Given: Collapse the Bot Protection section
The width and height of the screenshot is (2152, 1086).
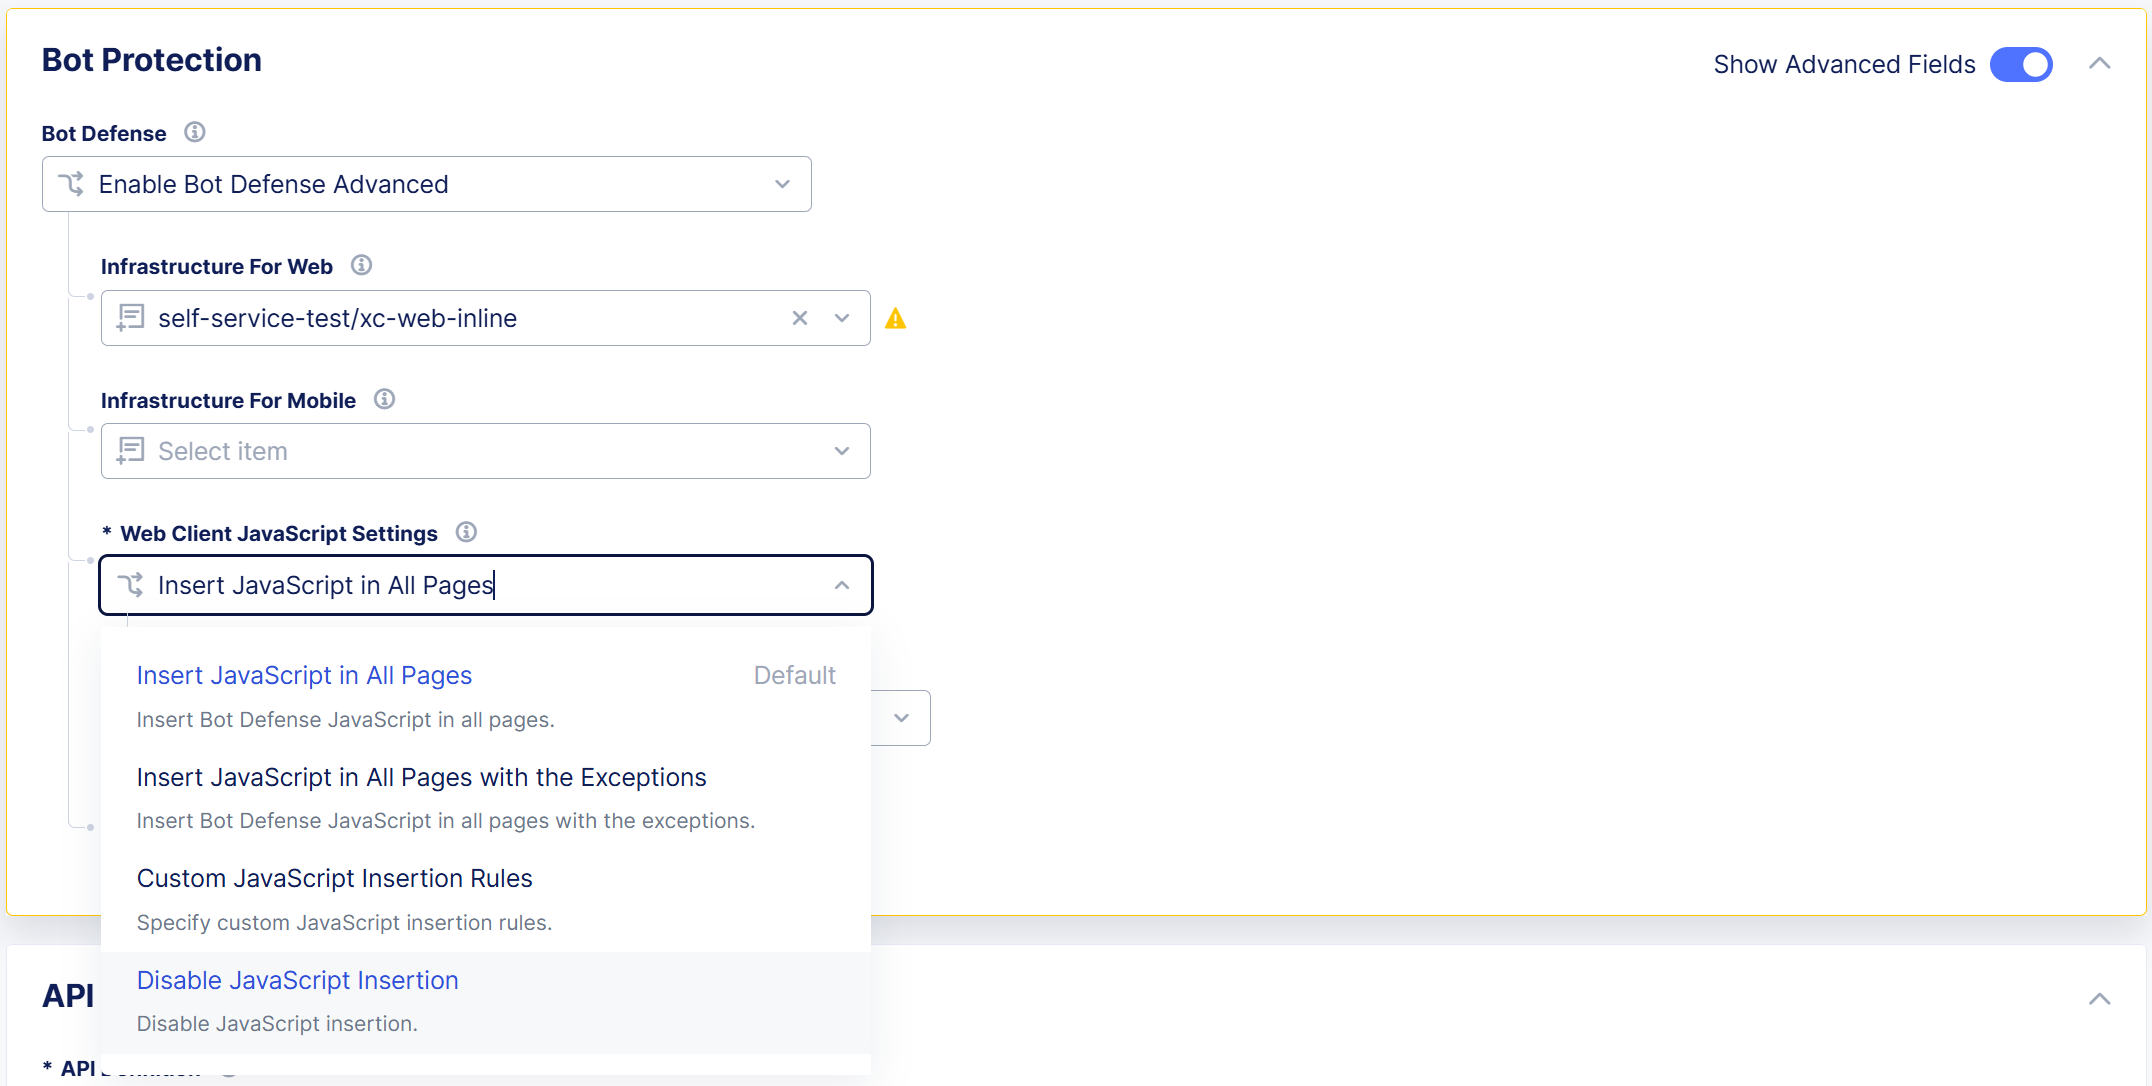Looking at the screenshot, I should coord(2099,62).
